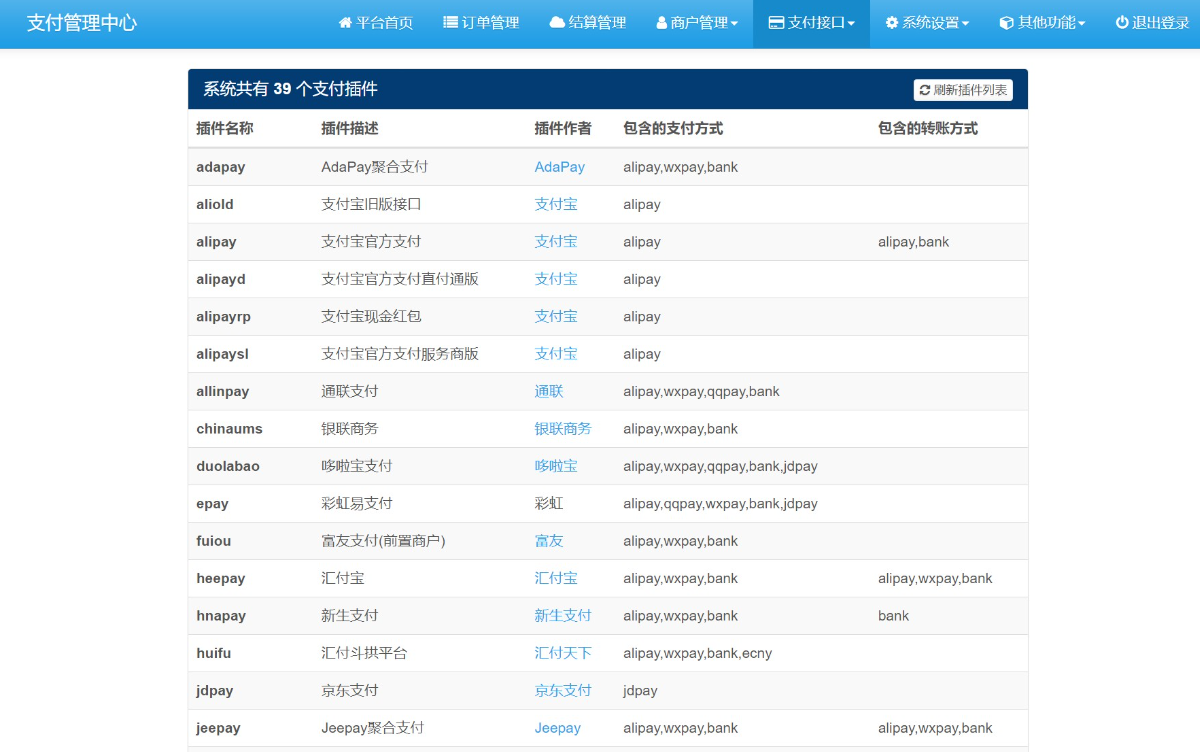Select 退出登录 to log out
1200x752 pixels.
coord(1152,23)
